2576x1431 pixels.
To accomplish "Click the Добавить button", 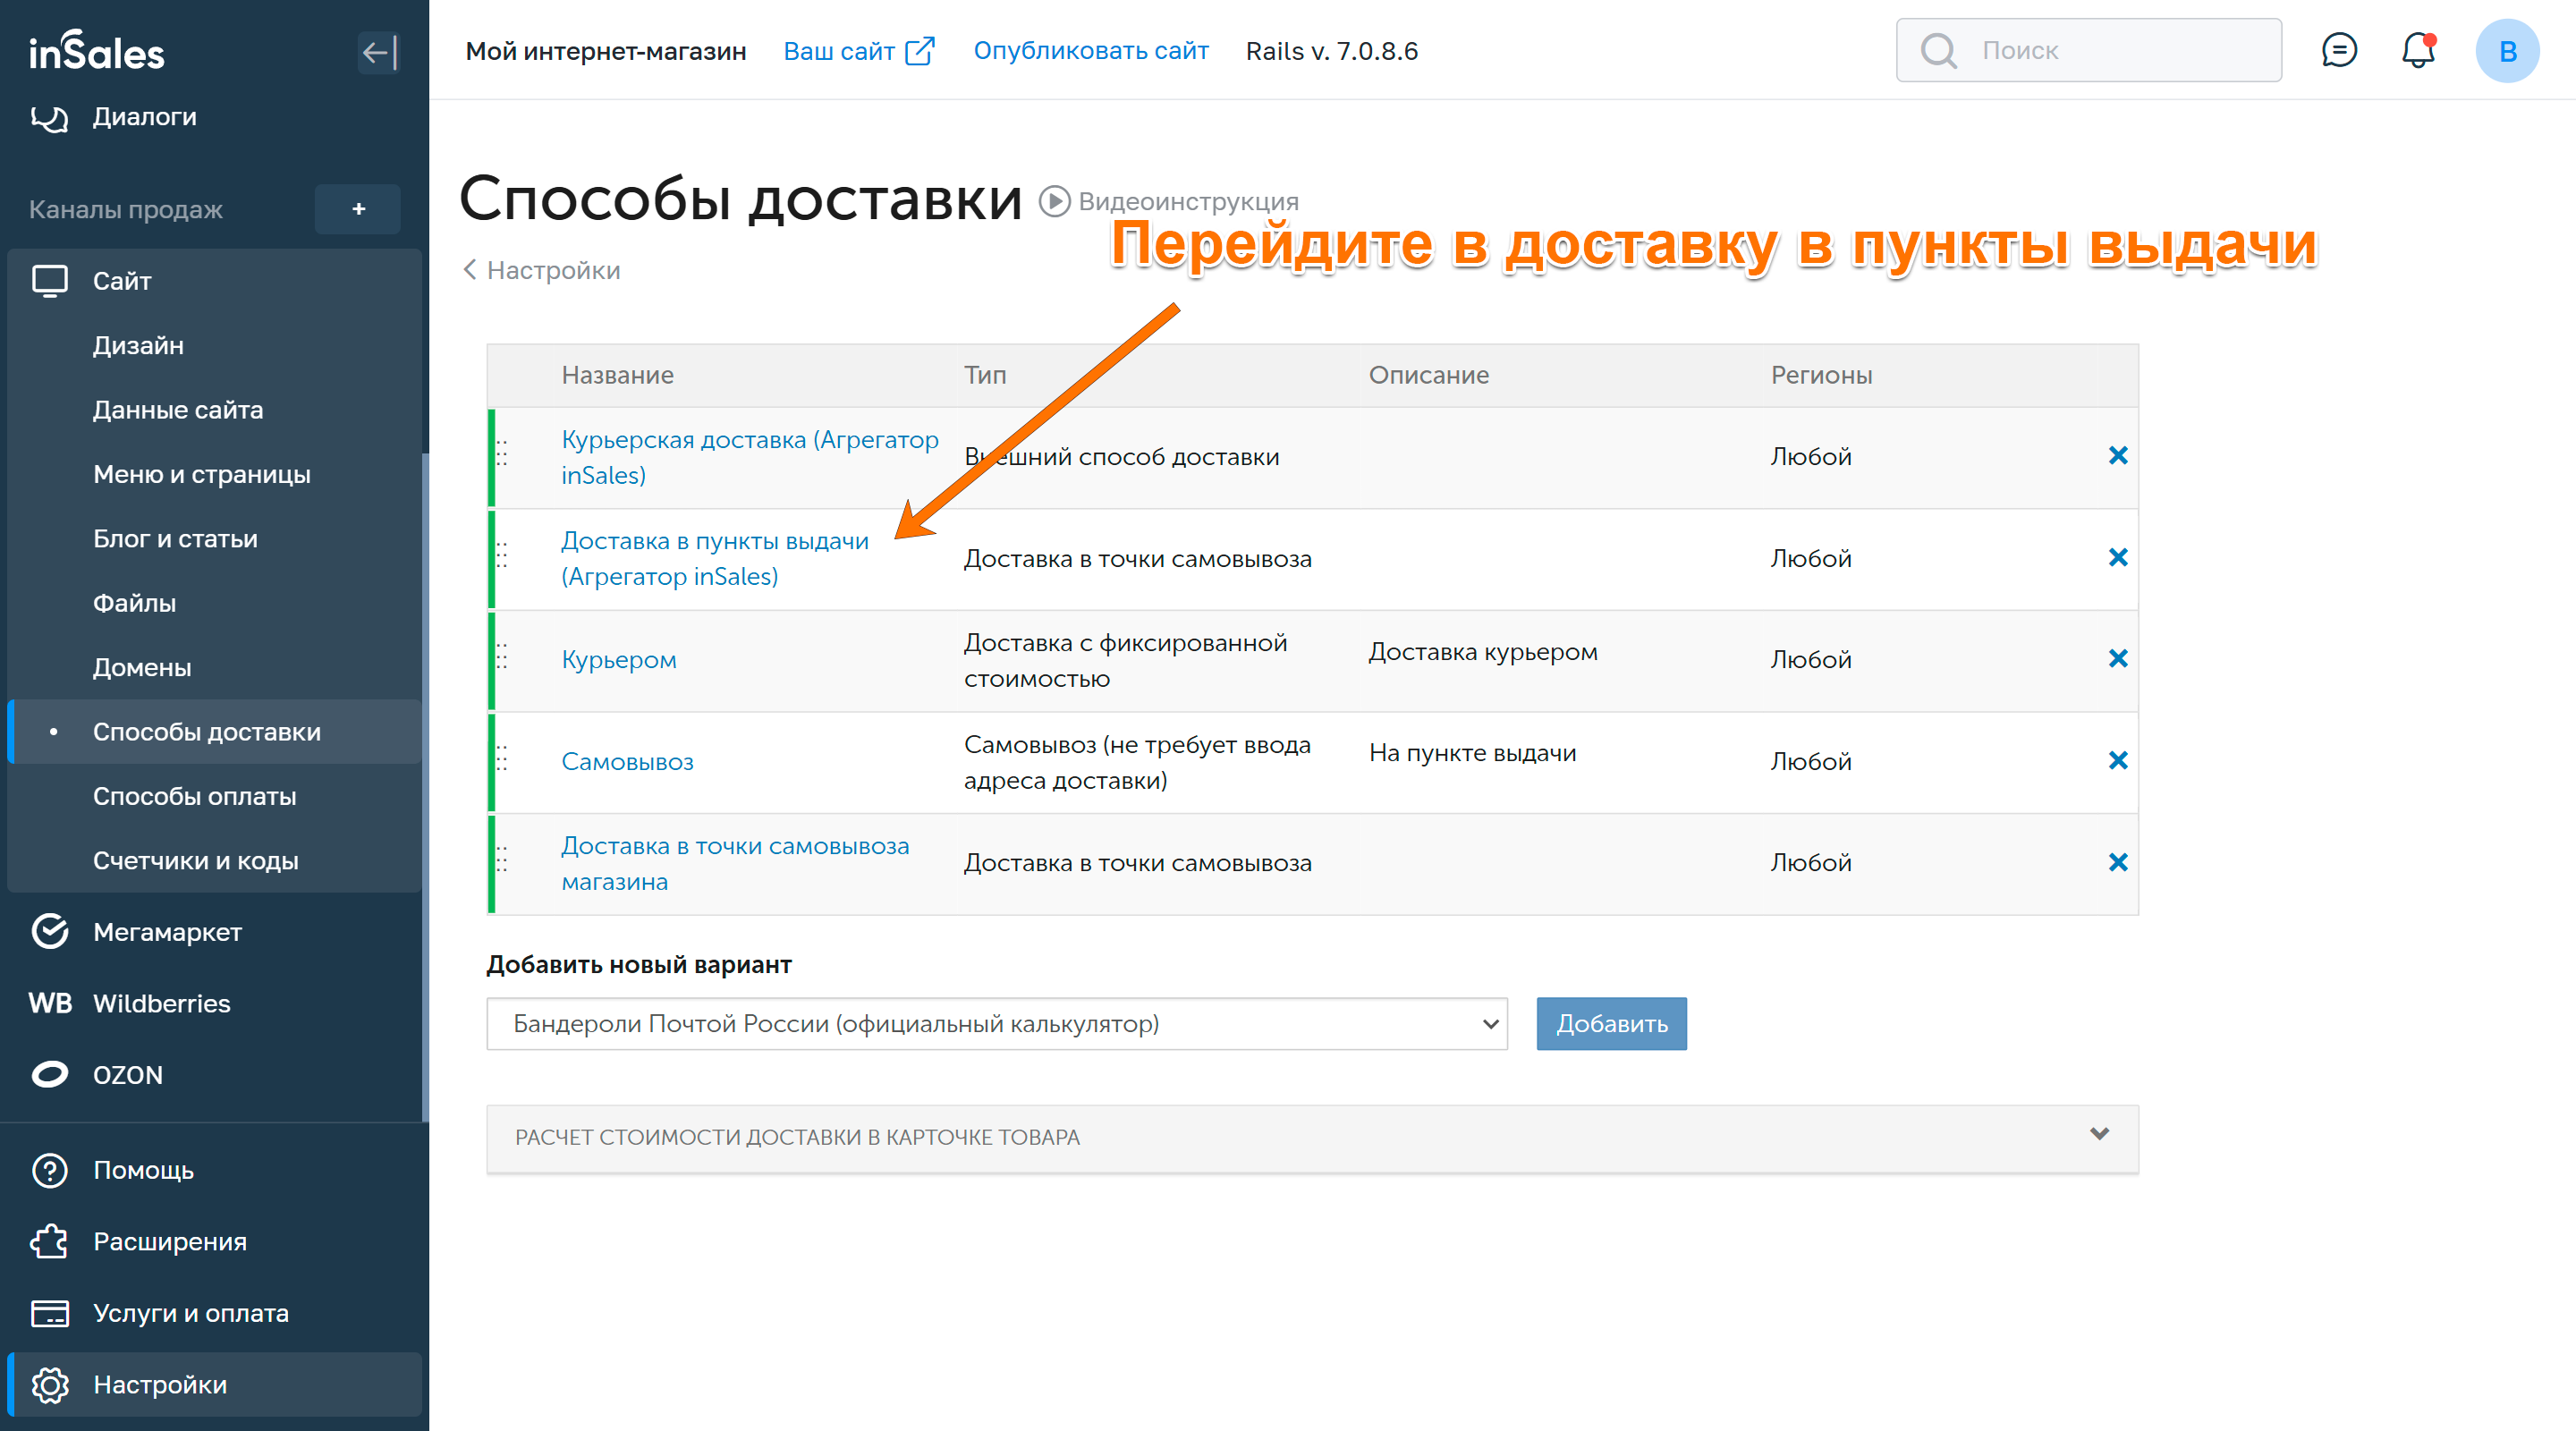I will (x=1610, y=1024).
